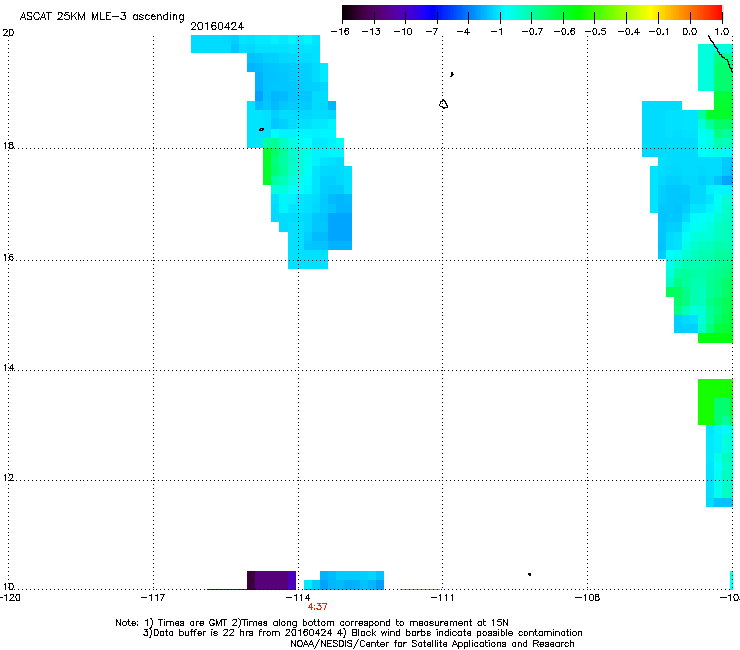Click the NOAA/NESDIS credit line
This screenshot has width=740, height=650.
pos(432,644)
